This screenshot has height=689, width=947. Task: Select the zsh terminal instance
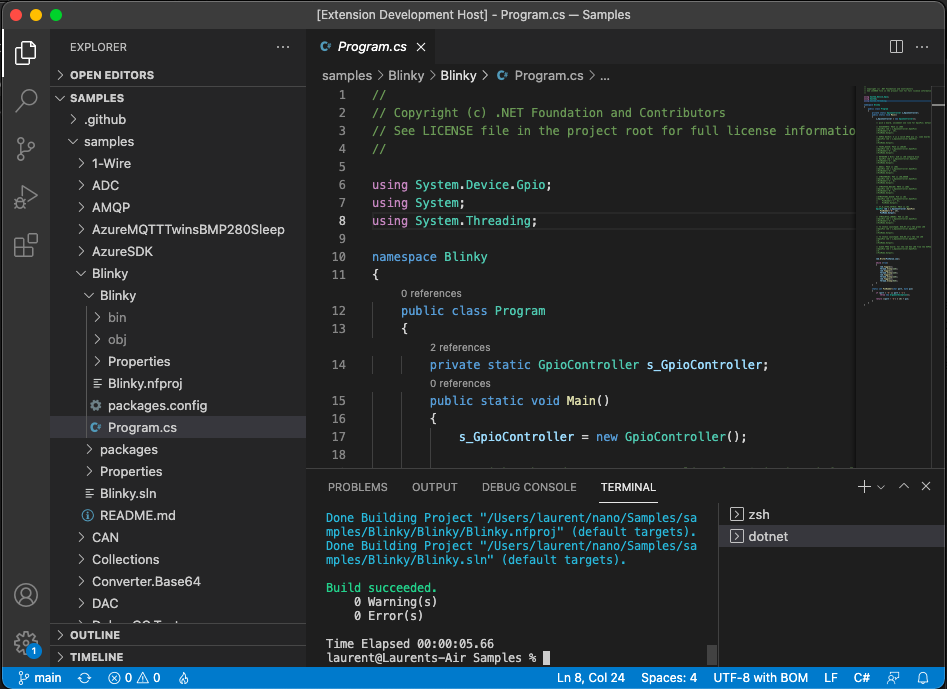coord(832,514)
